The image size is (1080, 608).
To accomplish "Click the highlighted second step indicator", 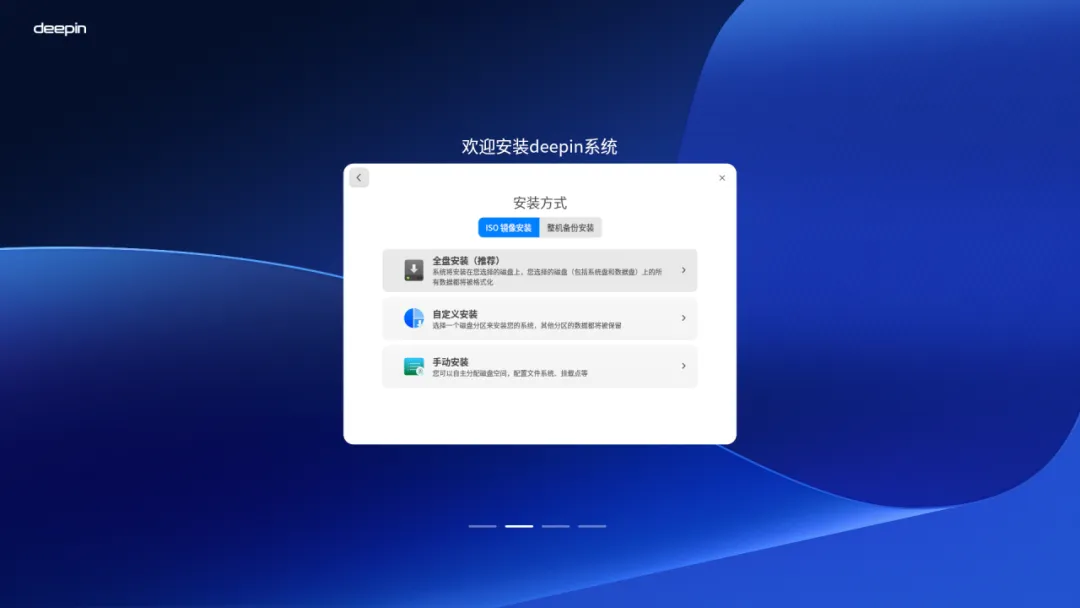I will click(x=519, y=526).
